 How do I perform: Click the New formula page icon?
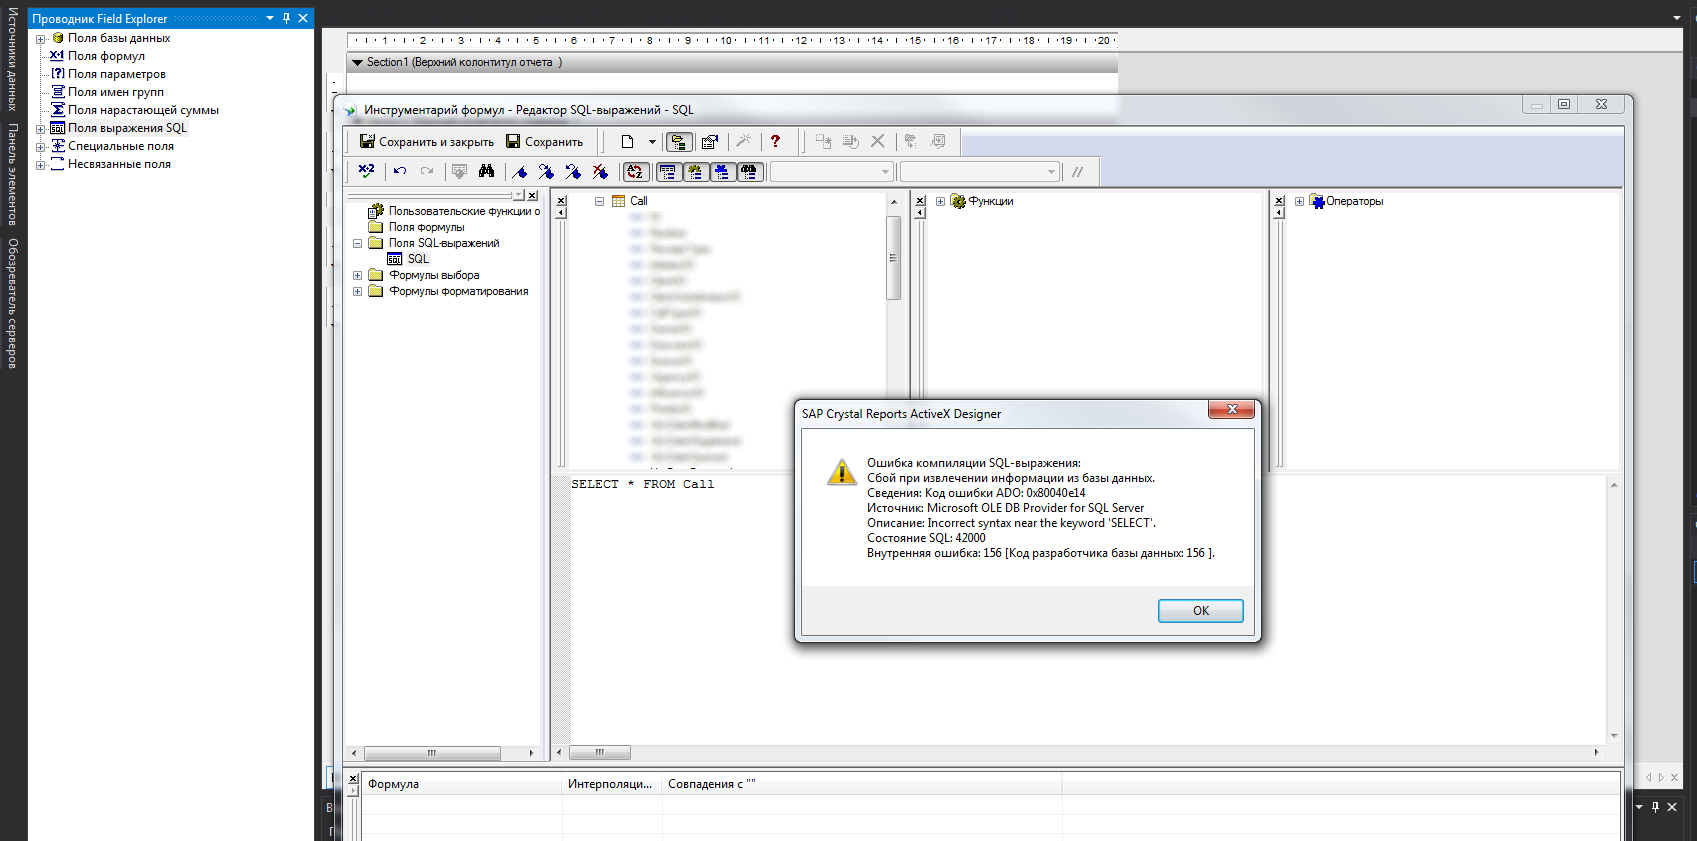[x=627, y=142]
